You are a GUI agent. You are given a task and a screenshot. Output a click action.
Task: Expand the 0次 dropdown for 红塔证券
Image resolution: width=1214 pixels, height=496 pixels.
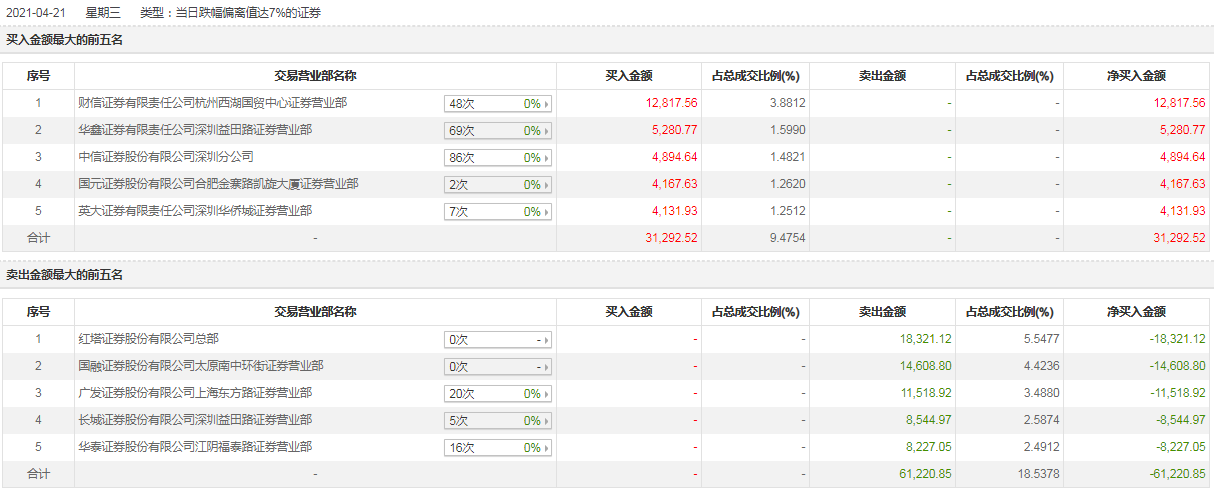[498, 339]
